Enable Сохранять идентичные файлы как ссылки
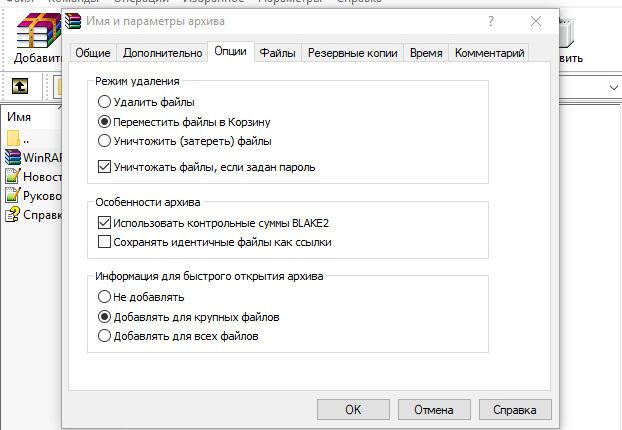 click(104, 242)
